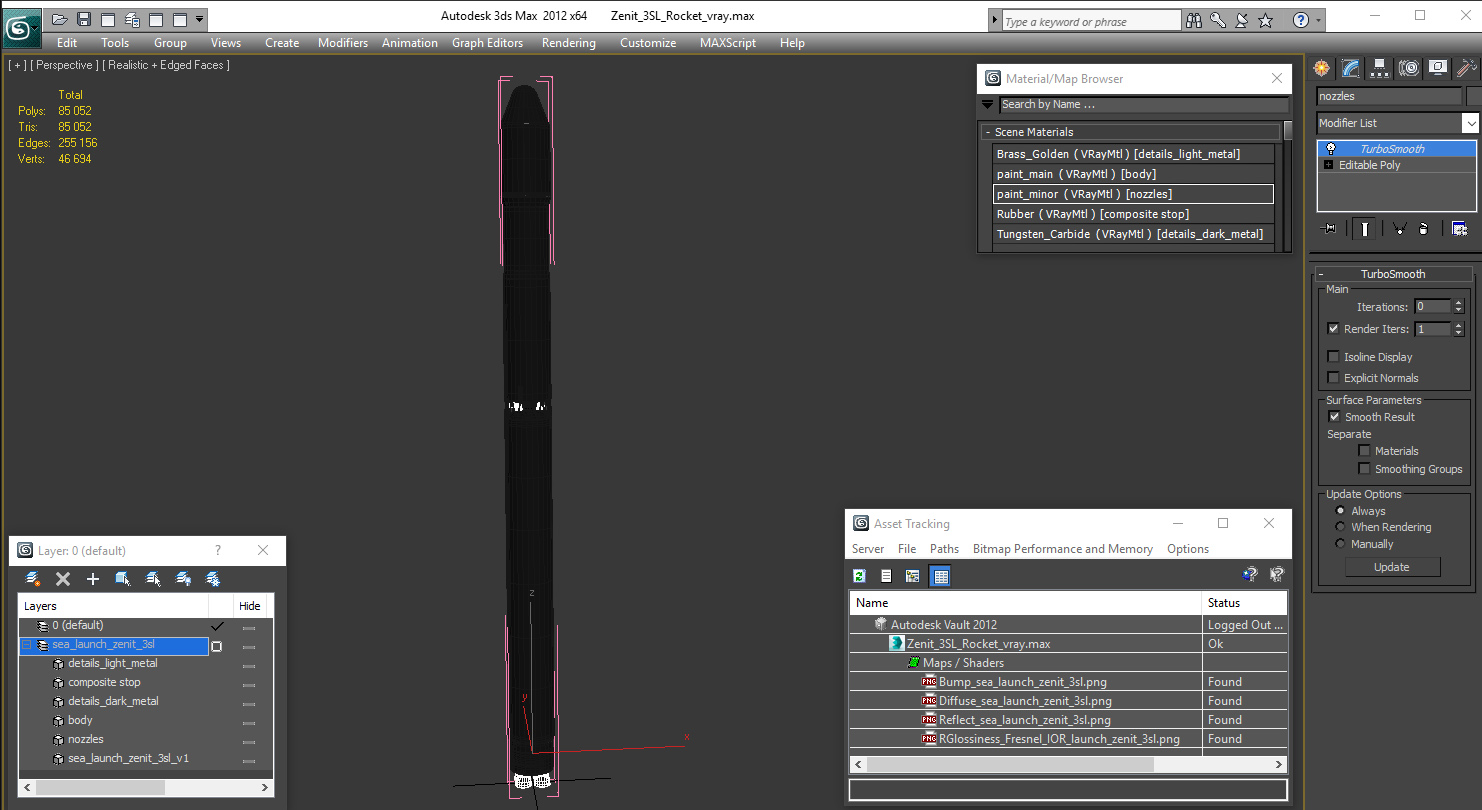Switch to the Utilities hammer tab
1482x810 pixels.
pos(1466,68)
